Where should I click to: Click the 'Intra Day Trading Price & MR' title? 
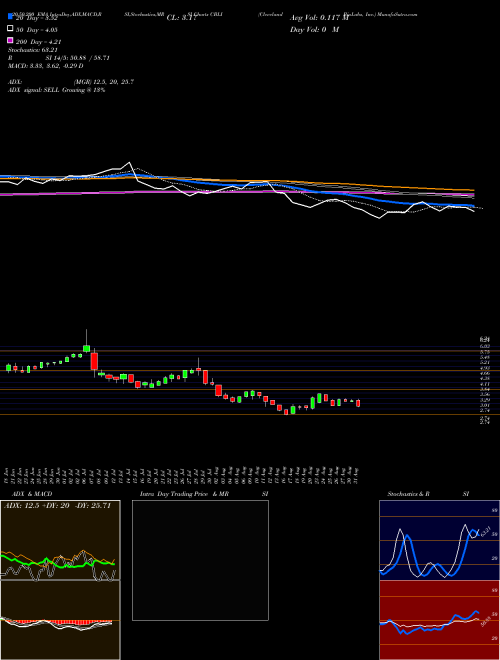[184, 494]
